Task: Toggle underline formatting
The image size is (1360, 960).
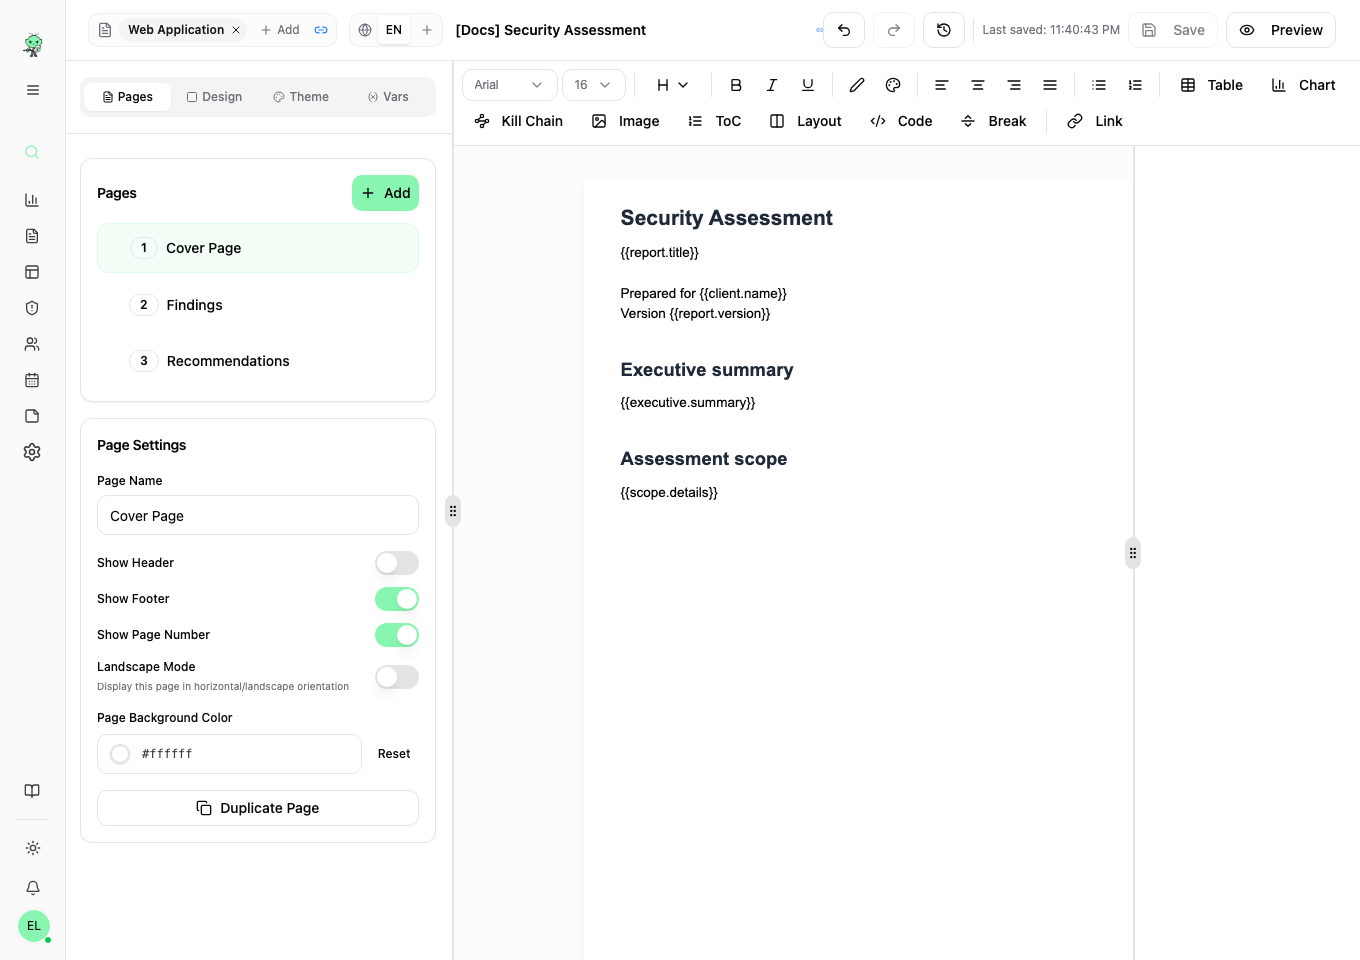Action: (808, 85)
